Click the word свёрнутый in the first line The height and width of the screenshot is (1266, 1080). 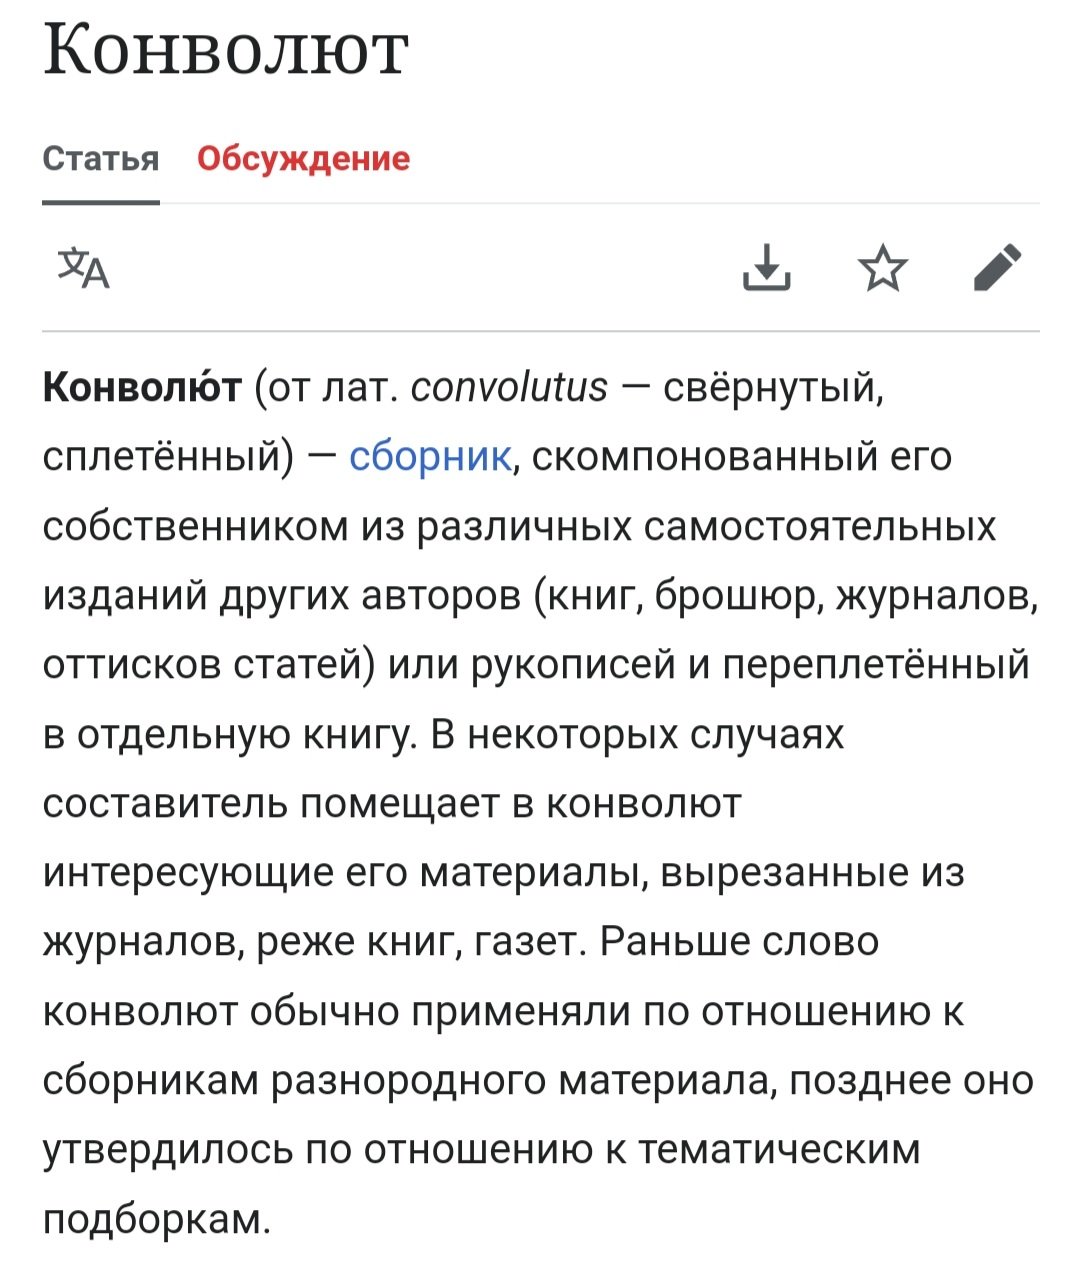(x=771, y=388)
